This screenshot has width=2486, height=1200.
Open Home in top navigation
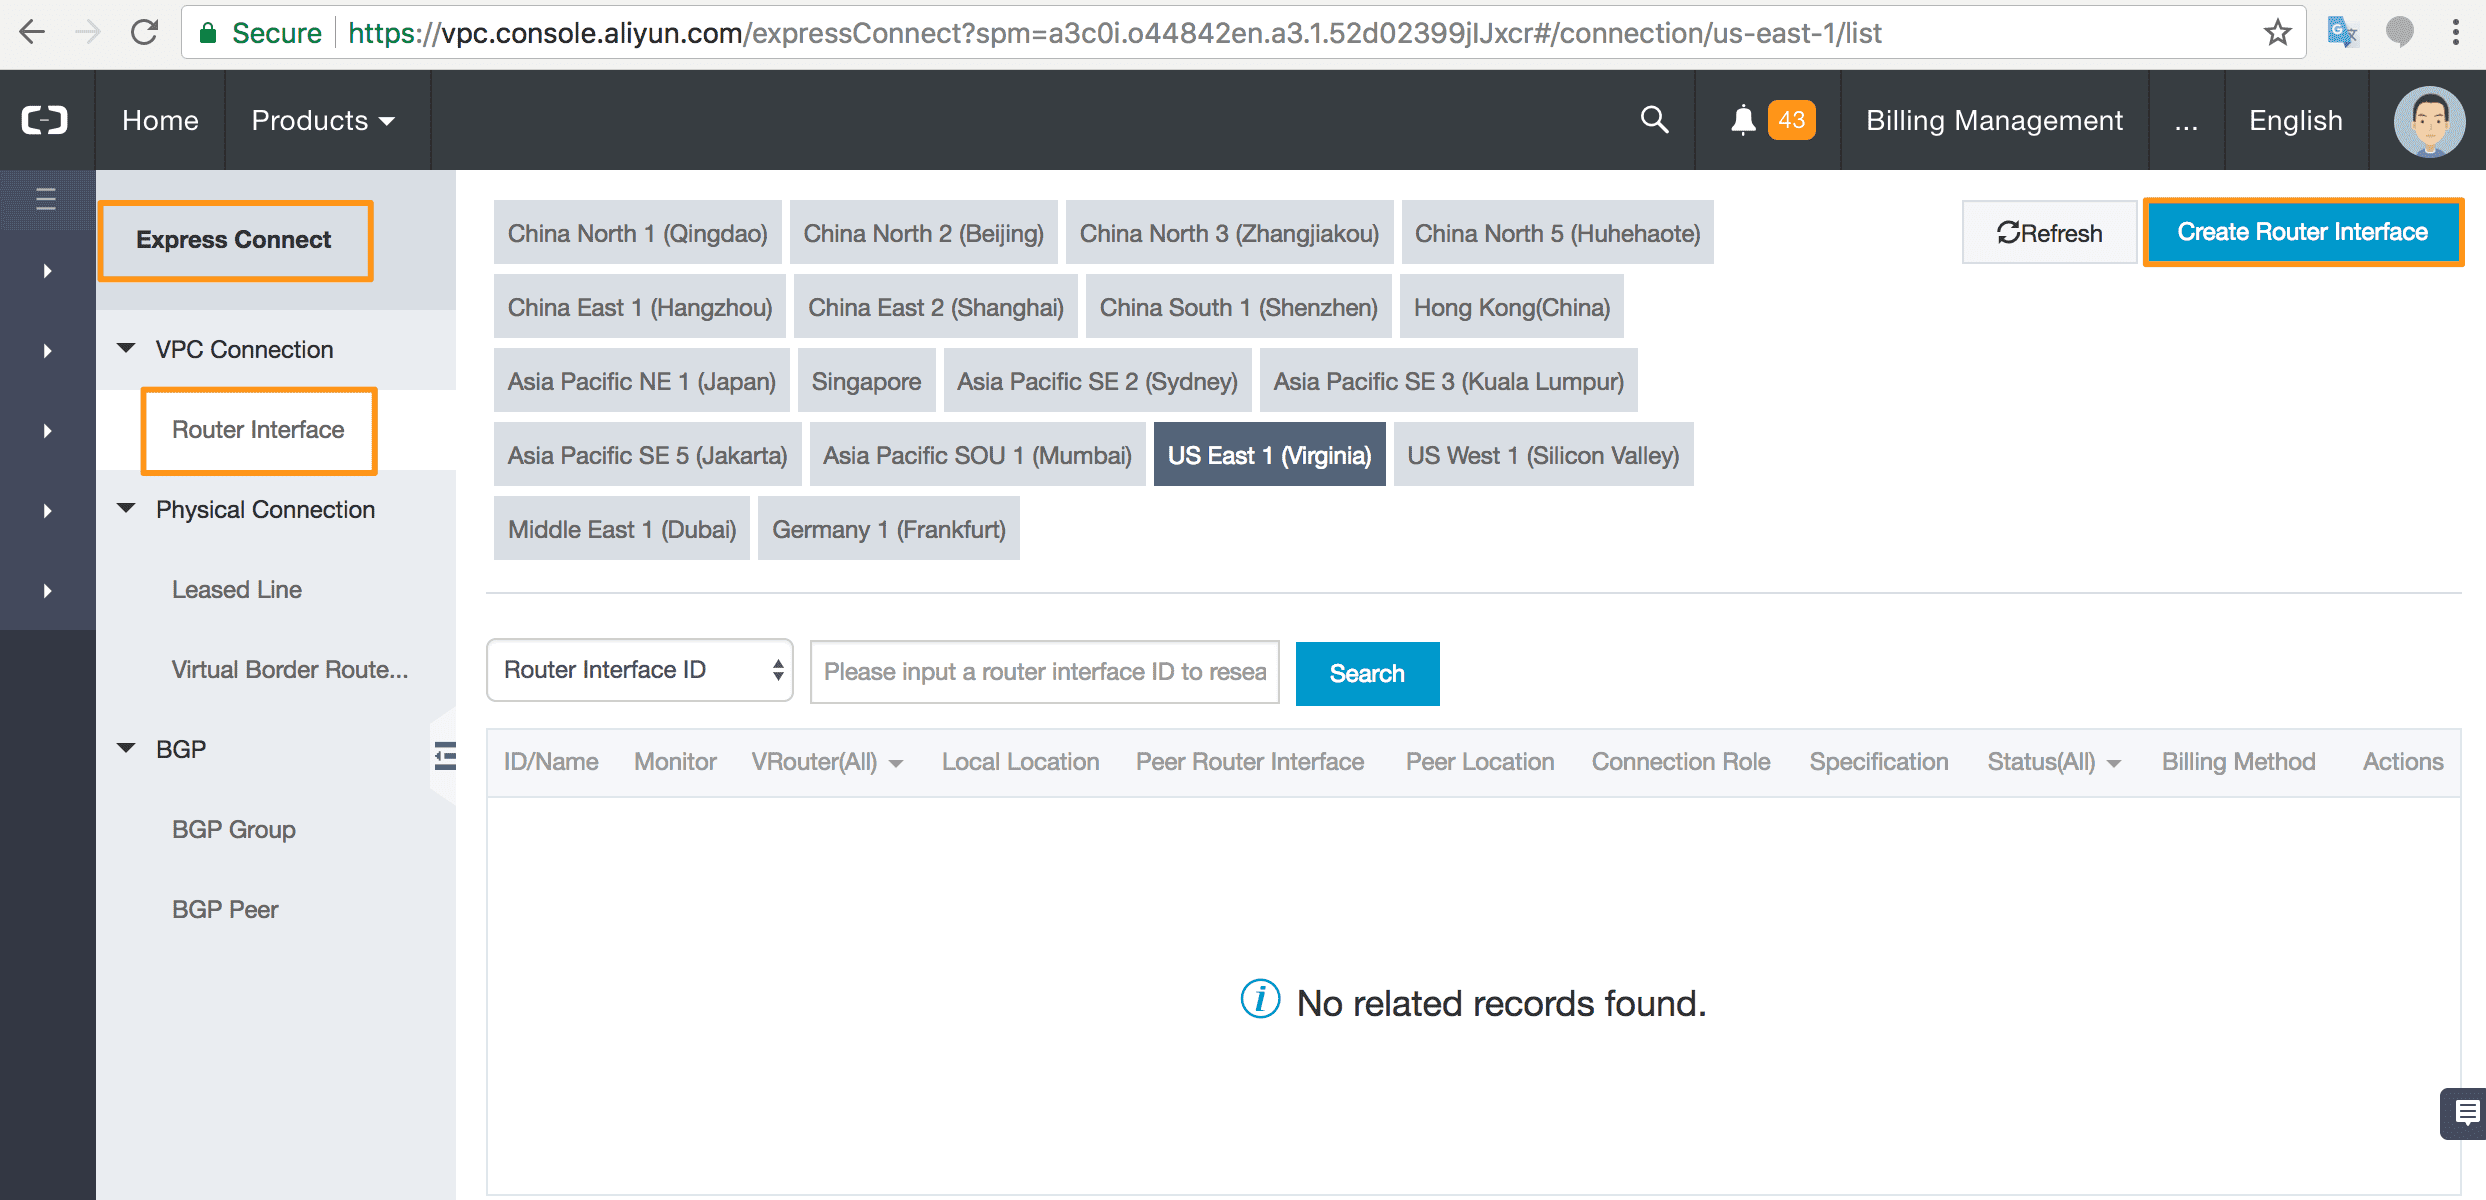160,120
